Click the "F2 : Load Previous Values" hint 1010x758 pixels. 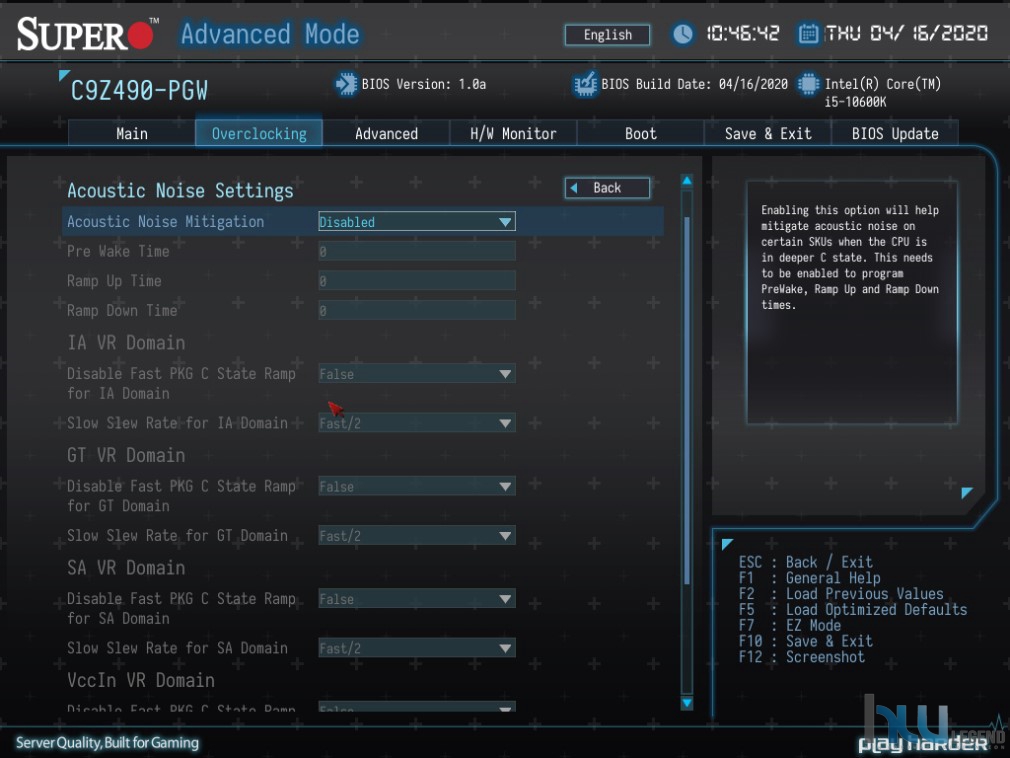[x=841, y=594]
